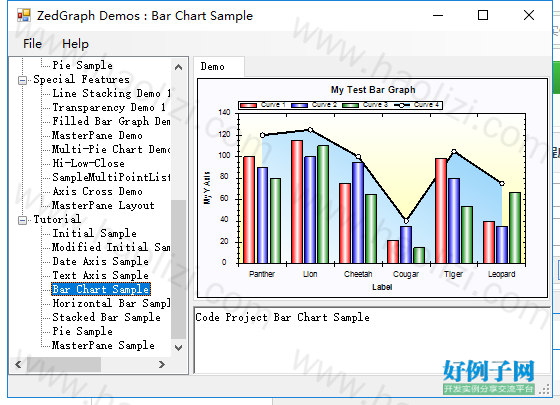
Task: Maximize the ZedGraph Demos window
Action: point(483,15)
